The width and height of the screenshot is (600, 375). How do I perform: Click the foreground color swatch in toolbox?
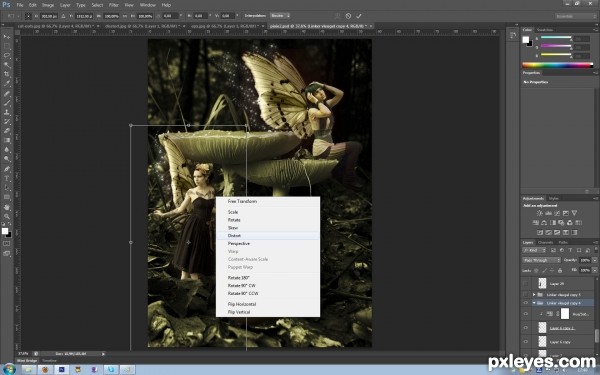point(5,231)
